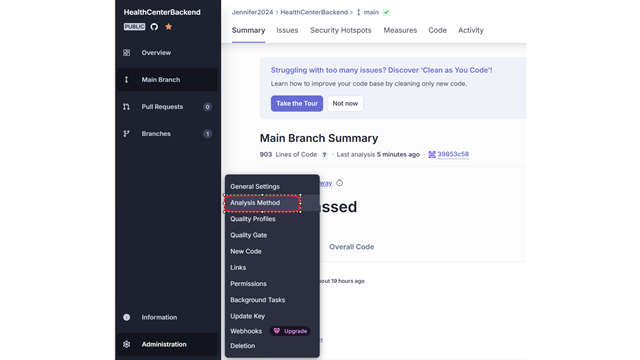This screenshot has width=640, height=360.
Task: Click the main branch breadcrumb
Action: pos(368,12)
